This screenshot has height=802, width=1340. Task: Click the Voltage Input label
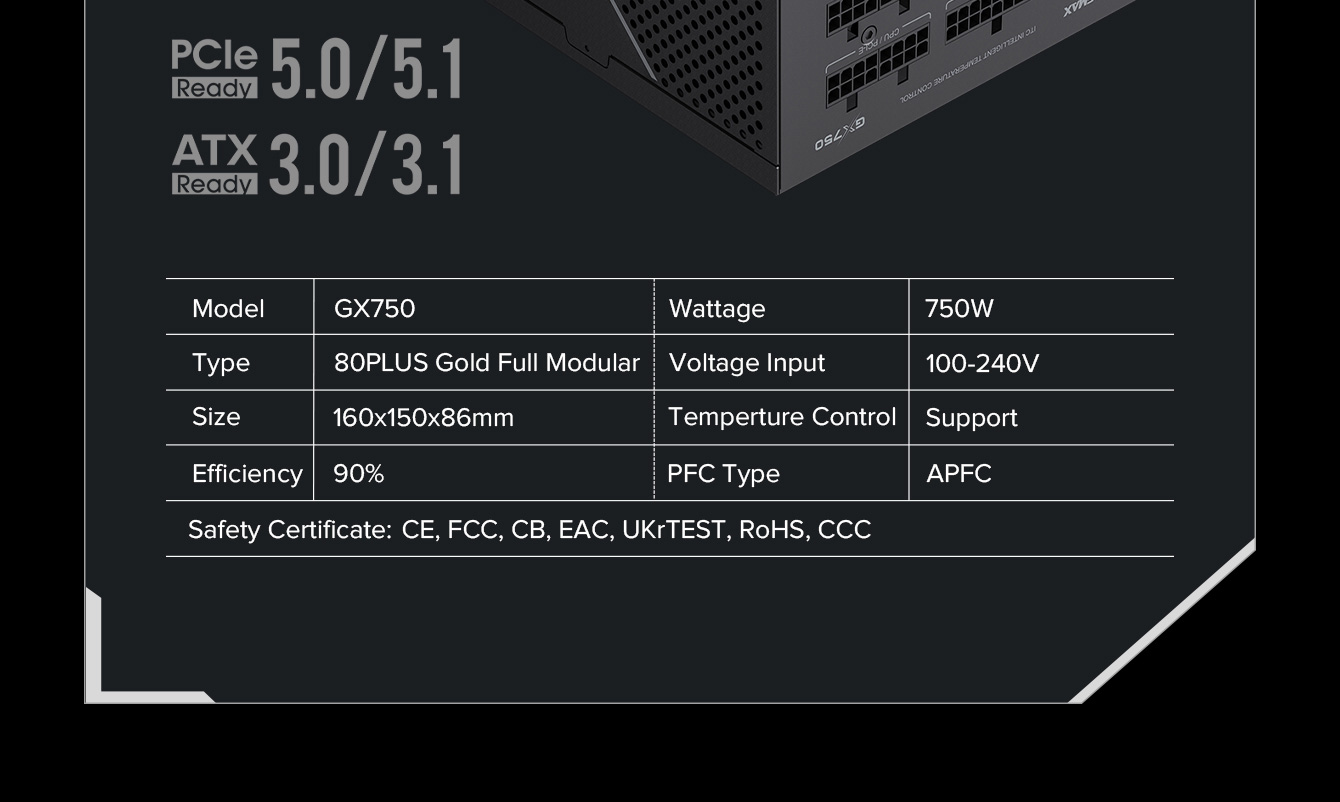747,363
